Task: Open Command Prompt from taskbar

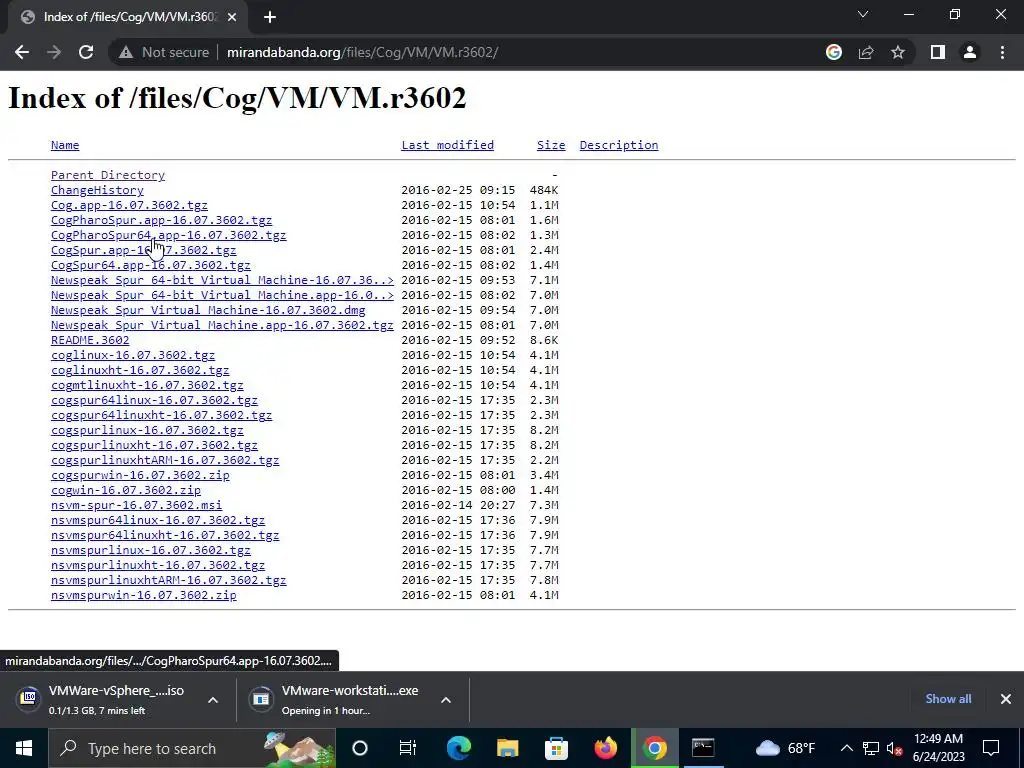Action: point(703,748)
